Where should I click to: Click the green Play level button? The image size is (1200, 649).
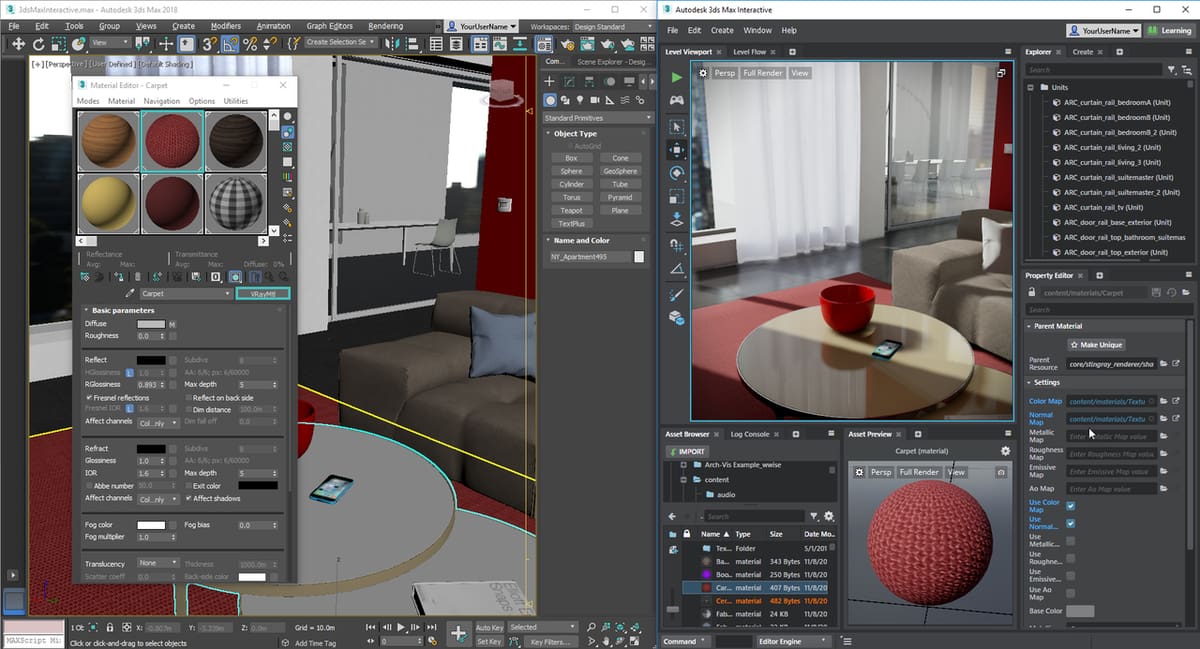coord(677,76)
